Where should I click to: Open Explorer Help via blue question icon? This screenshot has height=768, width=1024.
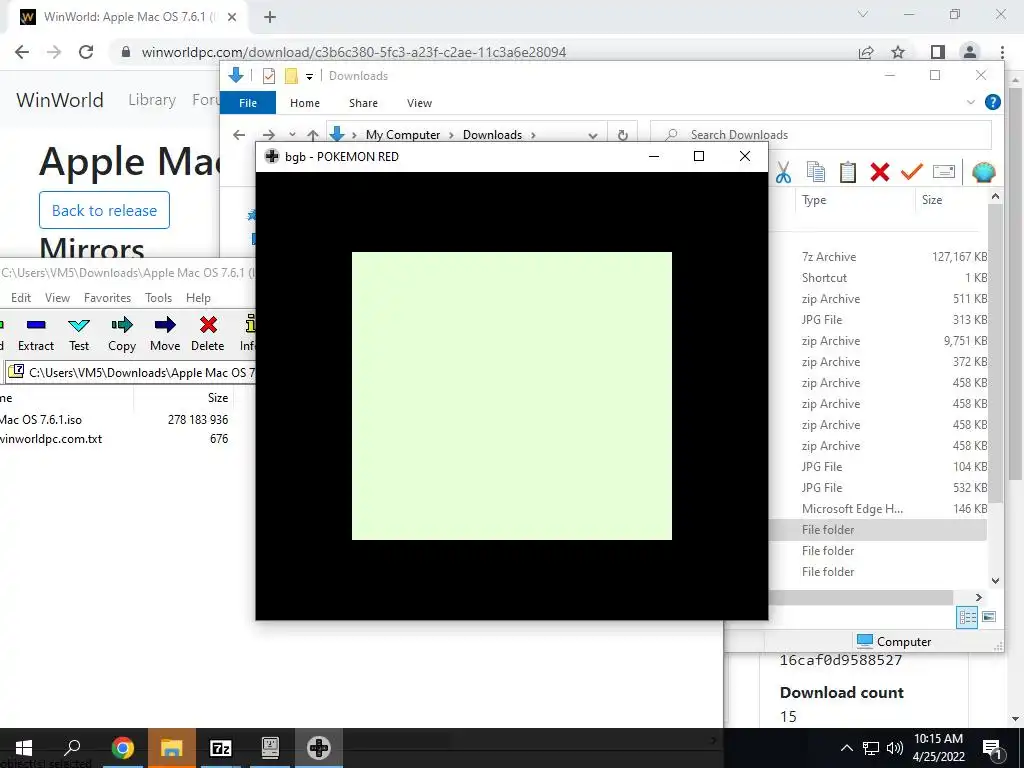point(993,102)
